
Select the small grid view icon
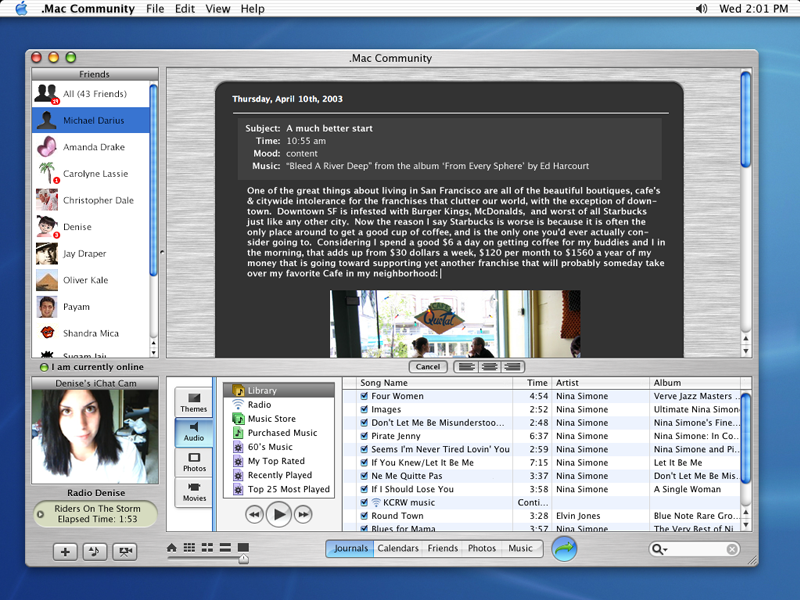(x=189, y=547)
